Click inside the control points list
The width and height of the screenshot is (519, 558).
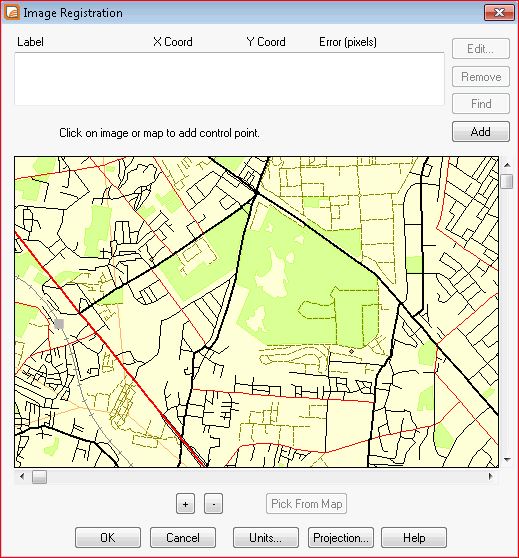pos(229,79)
